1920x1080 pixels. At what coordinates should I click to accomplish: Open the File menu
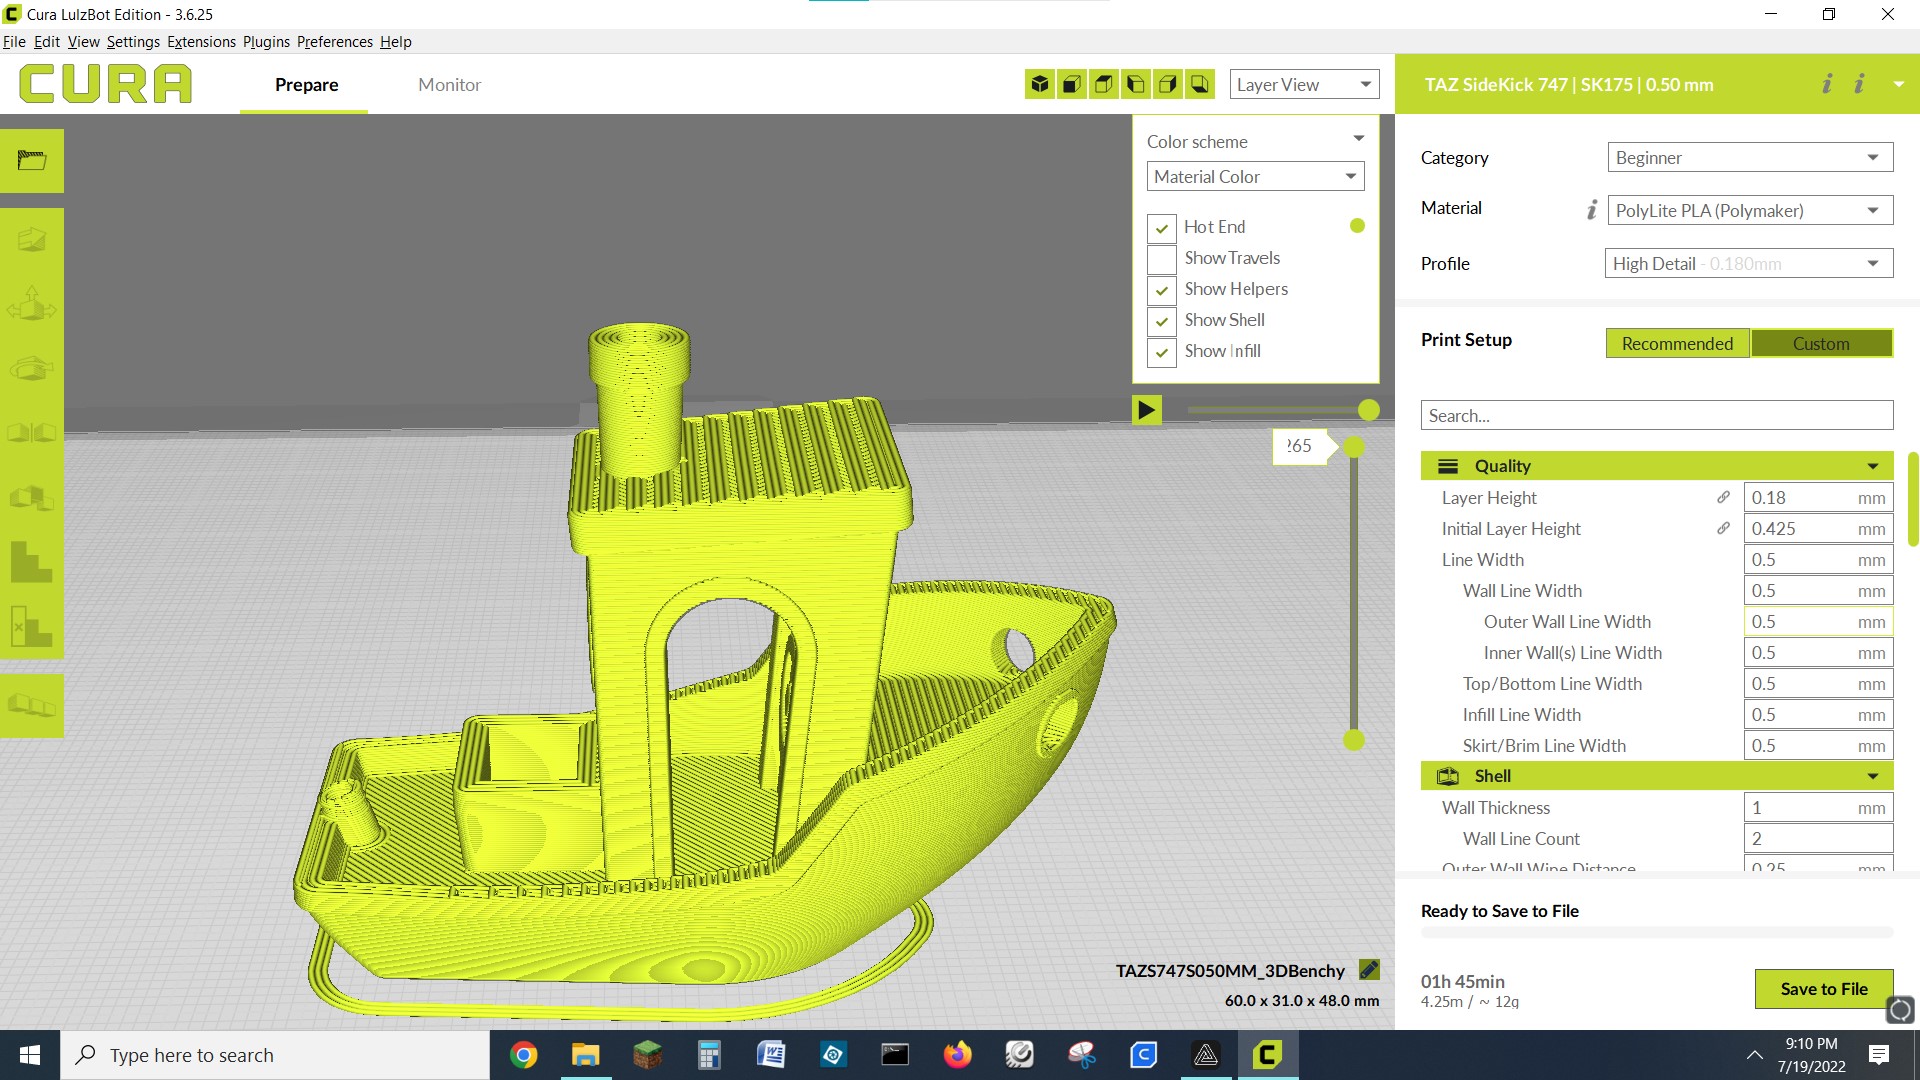click(14, 41)
